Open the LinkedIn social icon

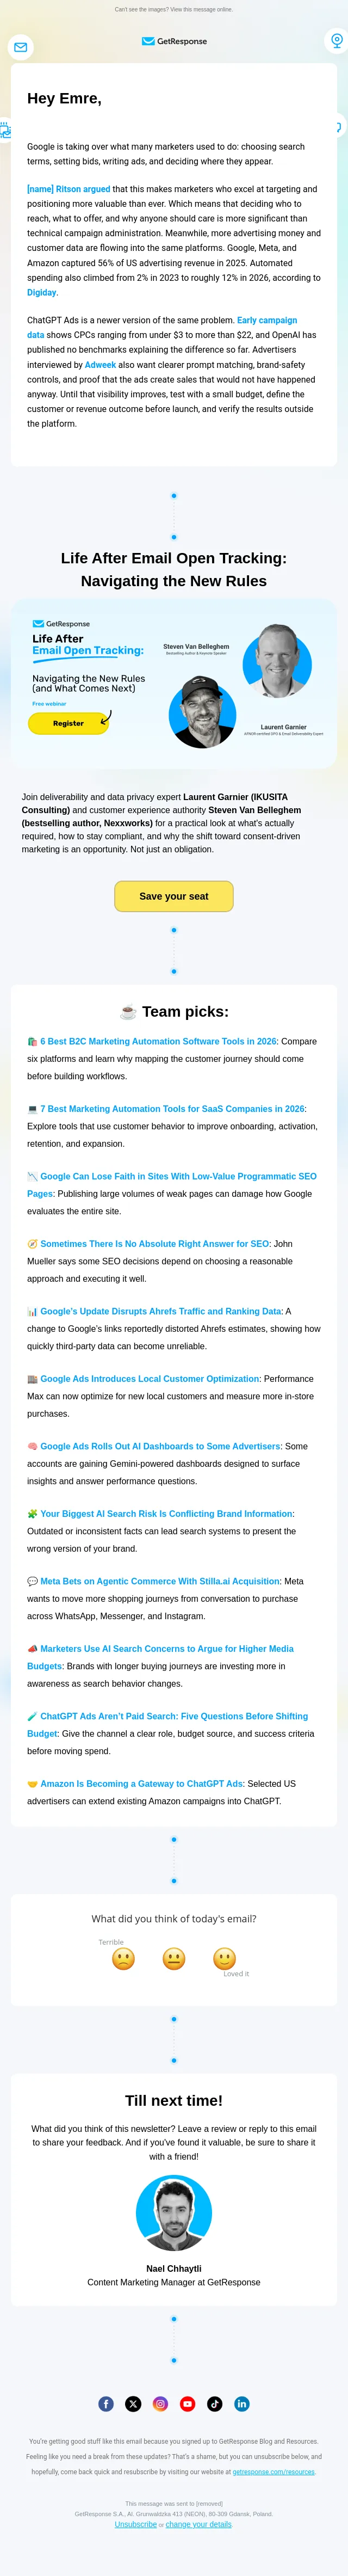tap(241, 2404)
